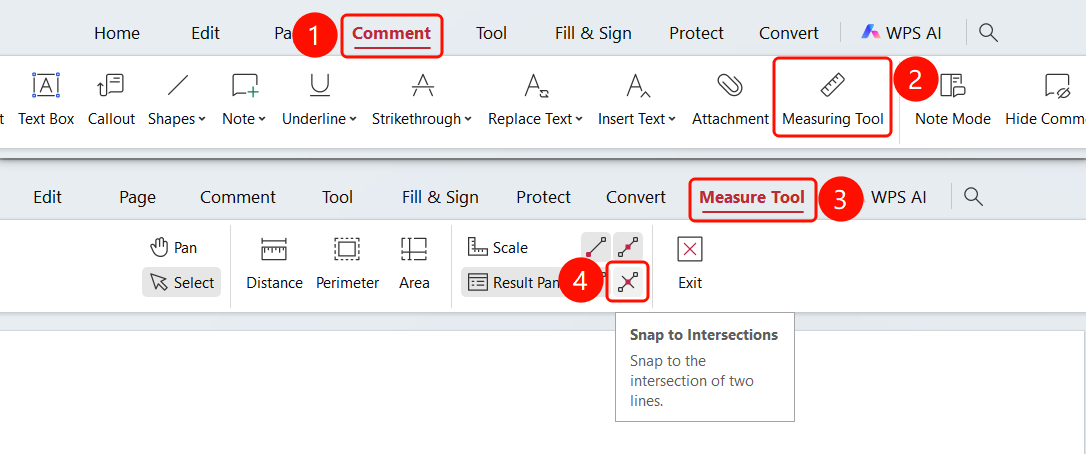This screenshot has height=454, width=1086.
Task: Click the Insert Text icon
Action: pyautogui.click(x=637, y=86)
